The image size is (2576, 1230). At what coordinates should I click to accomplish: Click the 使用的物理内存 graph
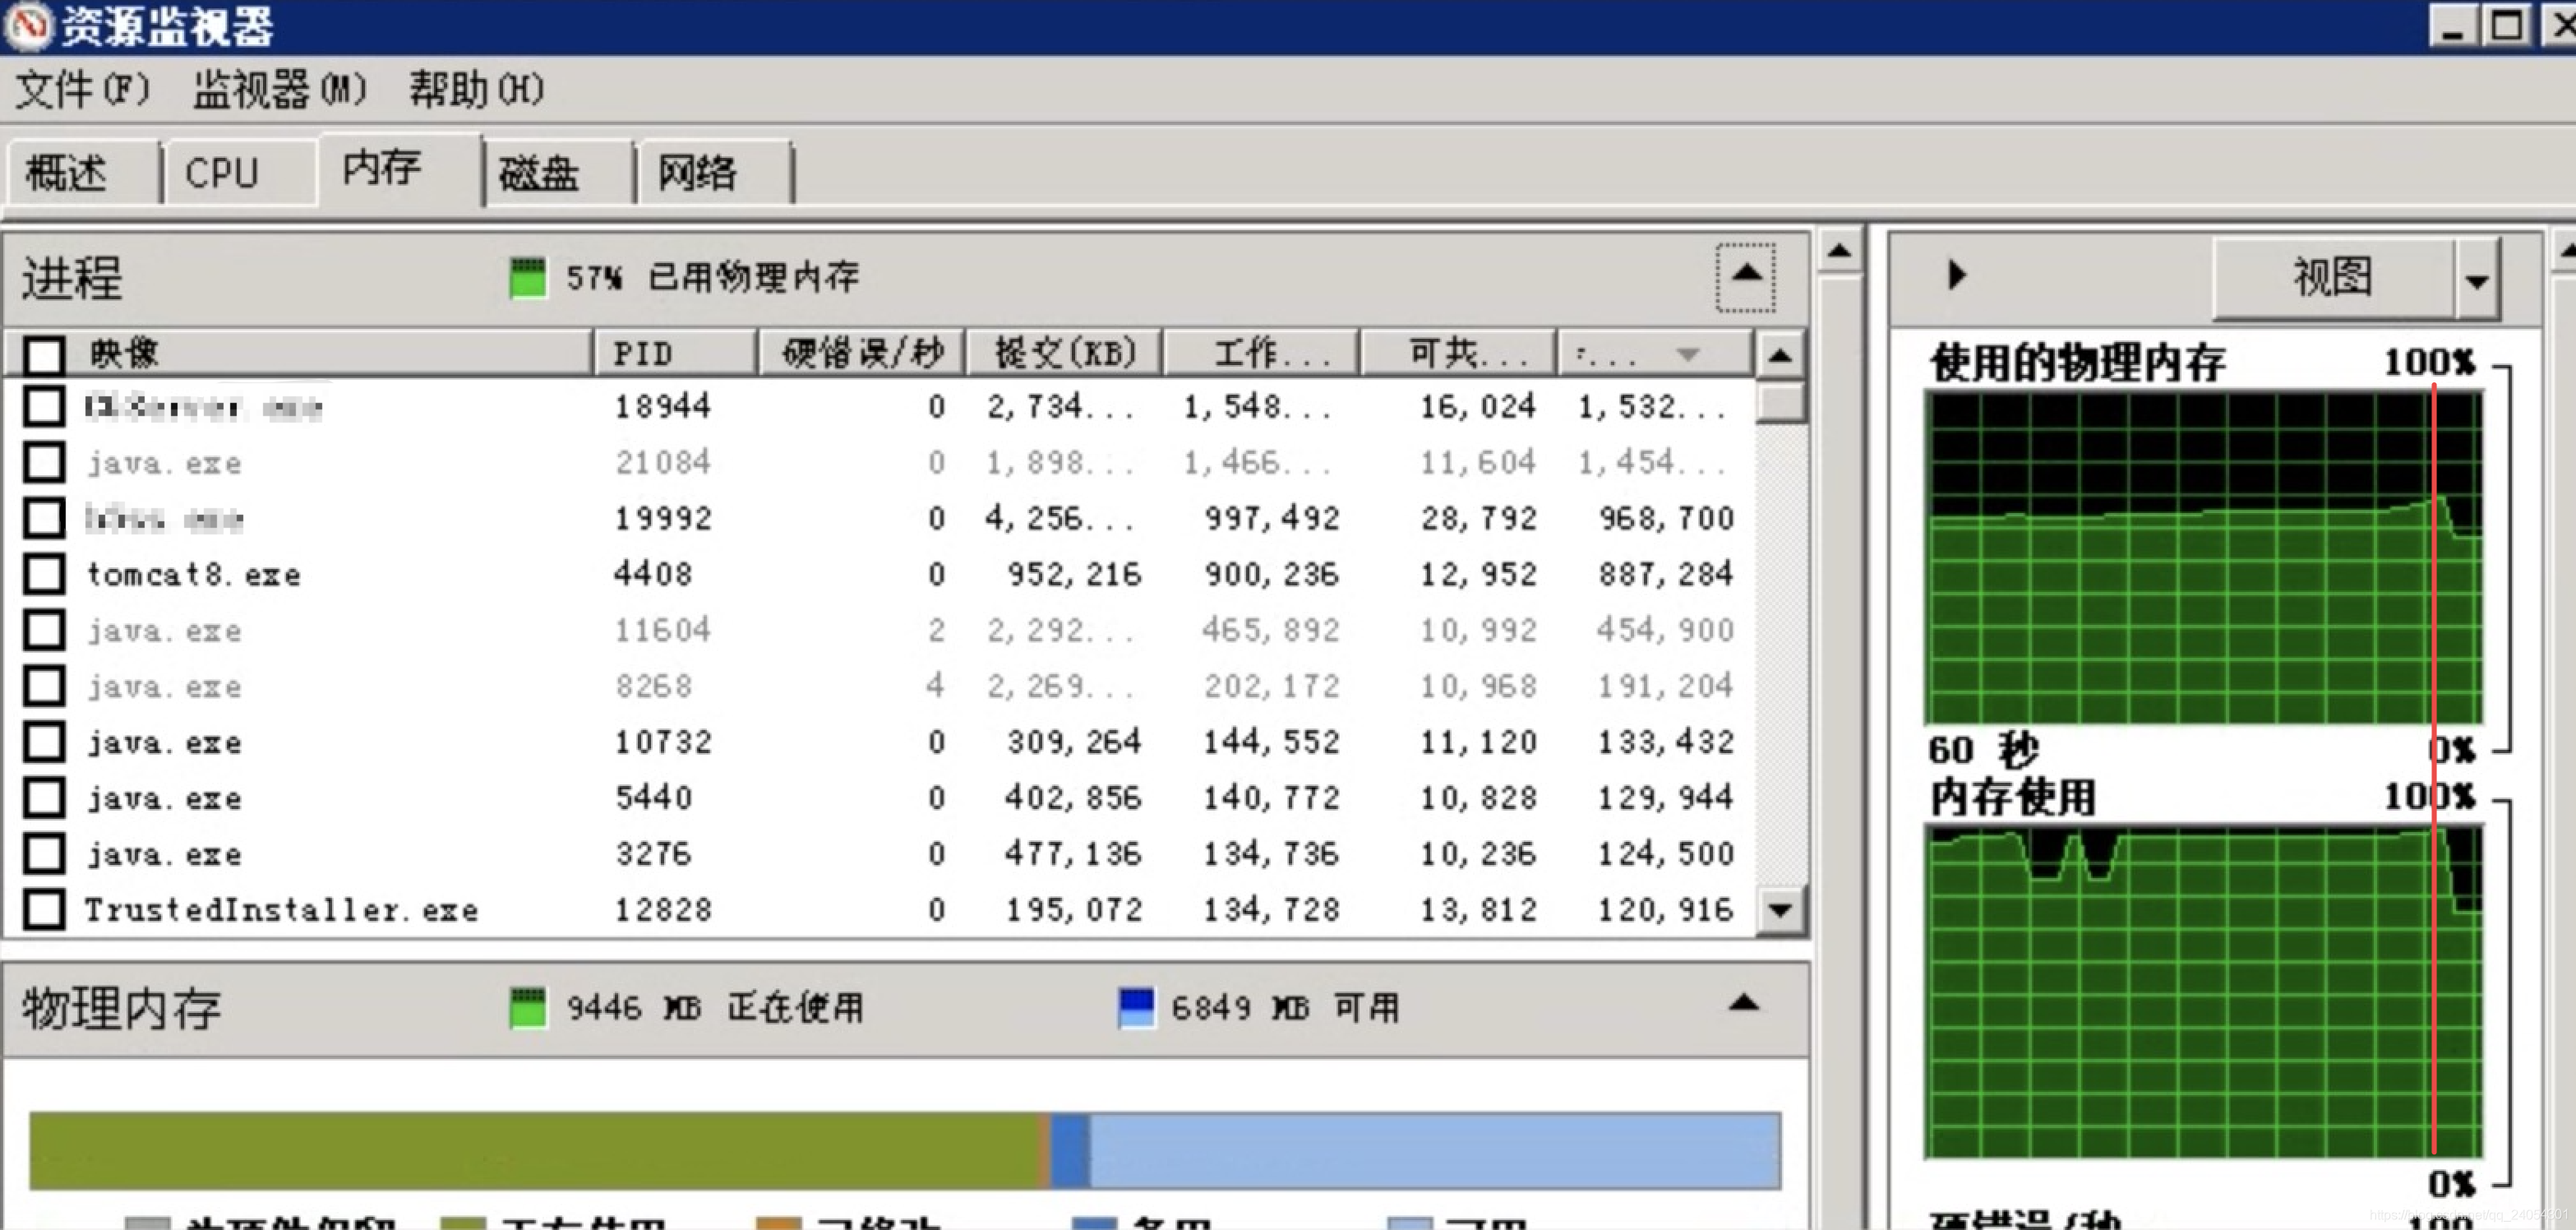(2204, 558)
